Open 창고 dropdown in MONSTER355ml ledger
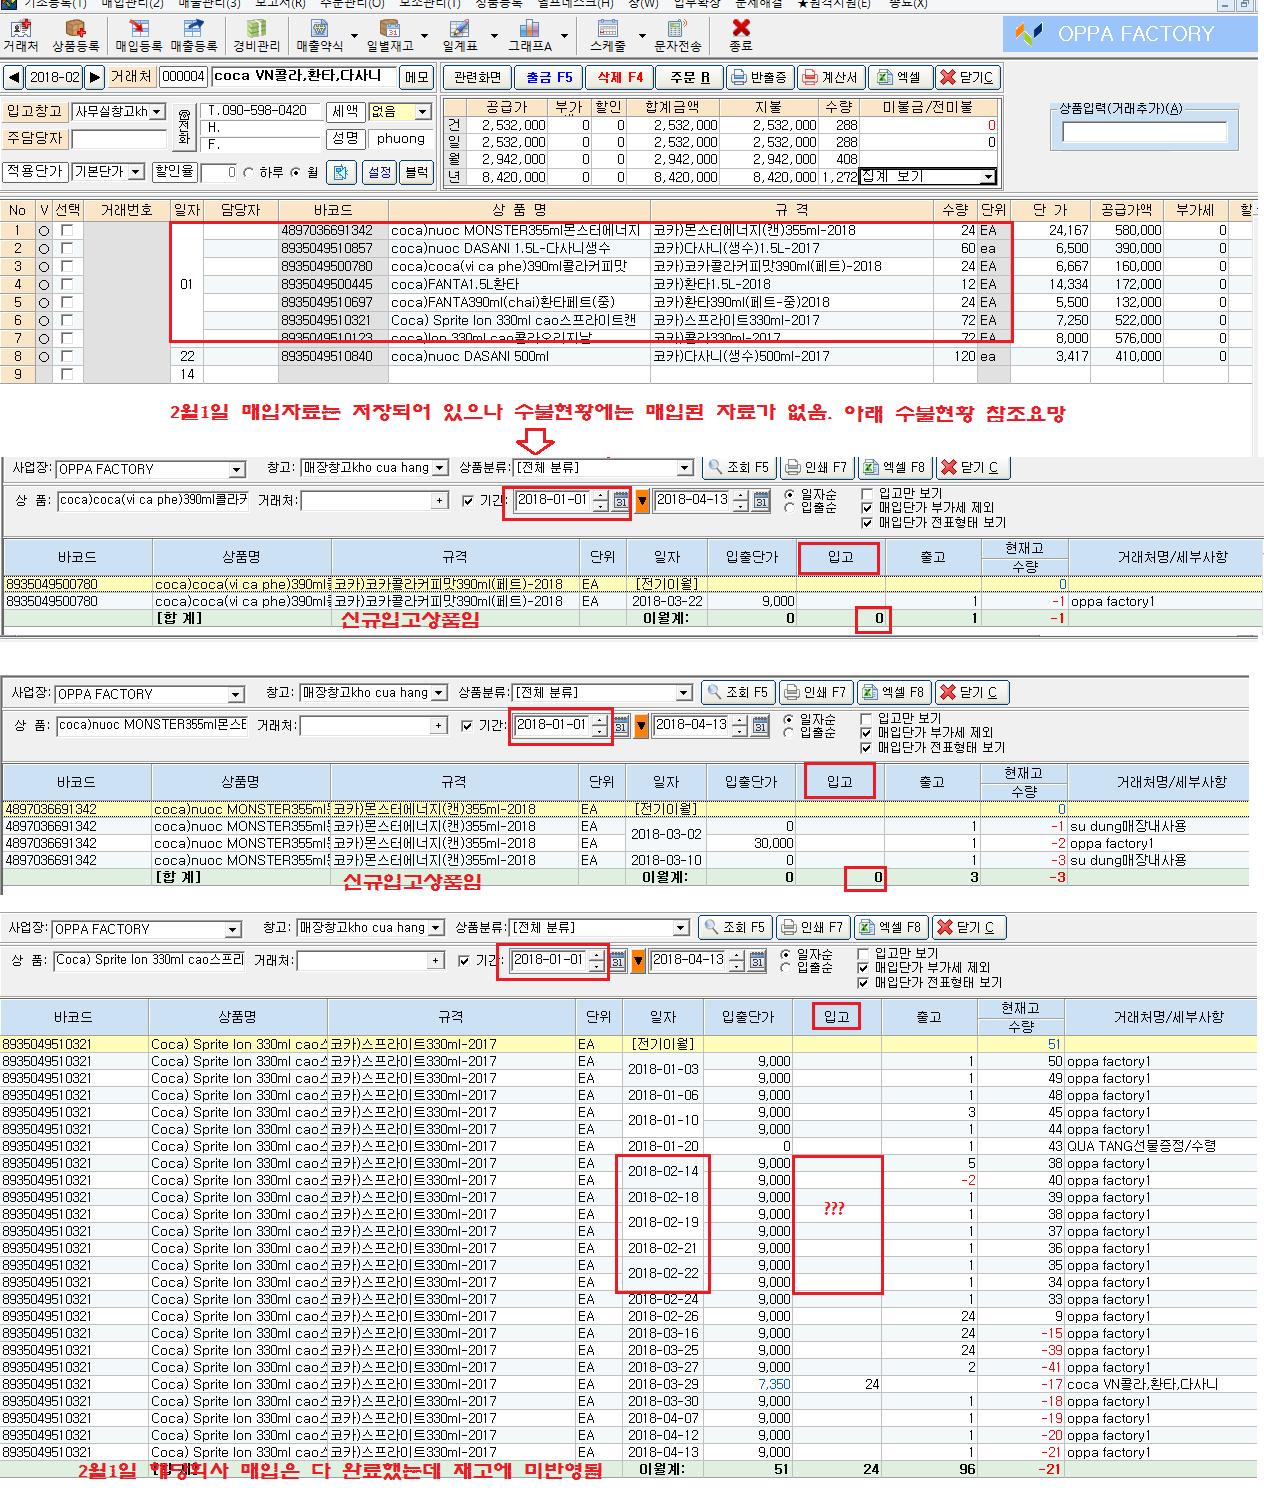This screenshot has height=1492, width=1264. (x=439, y=693)
